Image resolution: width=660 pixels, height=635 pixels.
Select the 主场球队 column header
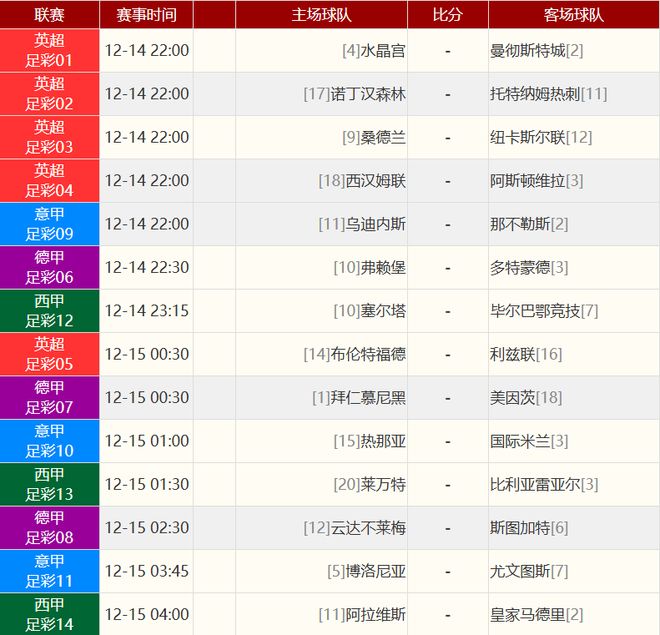pyautogui.click(x=321, y=14)
